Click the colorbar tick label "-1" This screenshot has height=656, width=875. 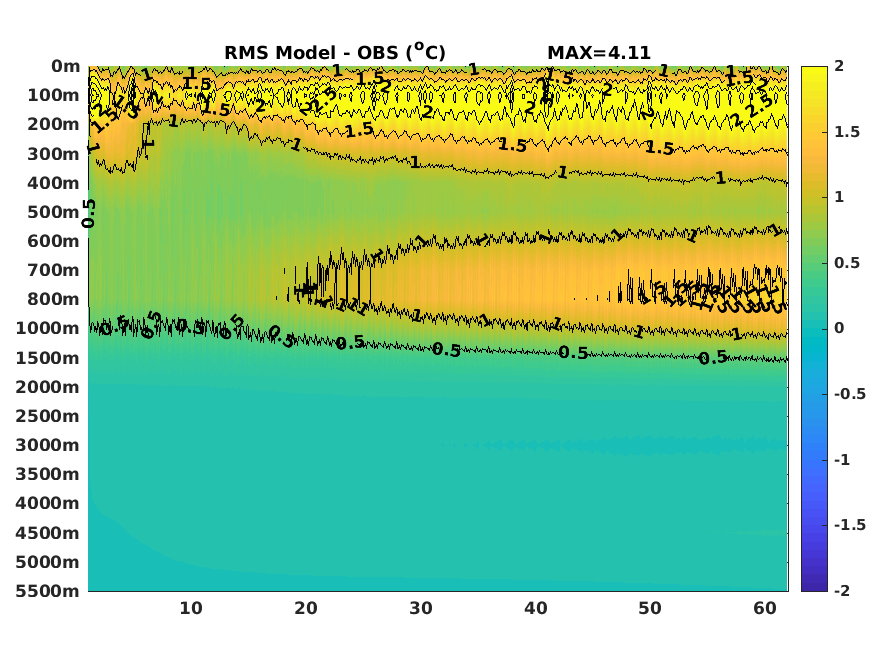[x=842, y=460]
